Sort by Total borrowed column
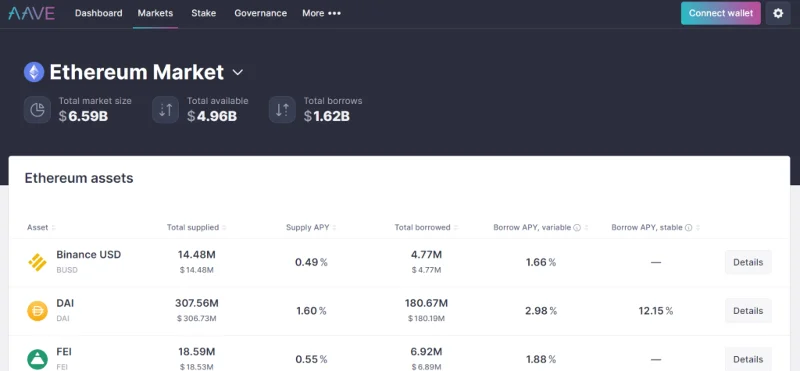 click(426, 228)
